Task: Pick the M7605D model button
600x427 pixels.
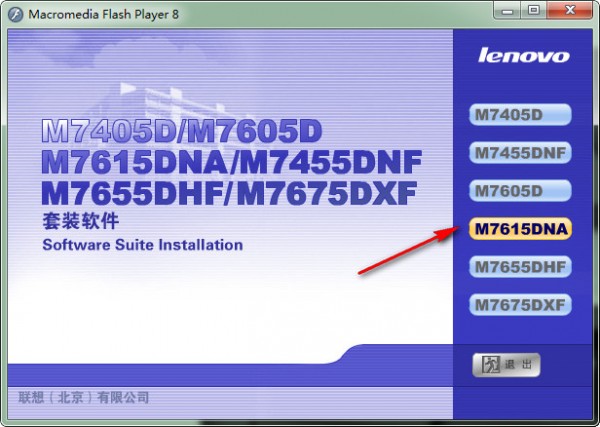Action: (x=520, y=191)
